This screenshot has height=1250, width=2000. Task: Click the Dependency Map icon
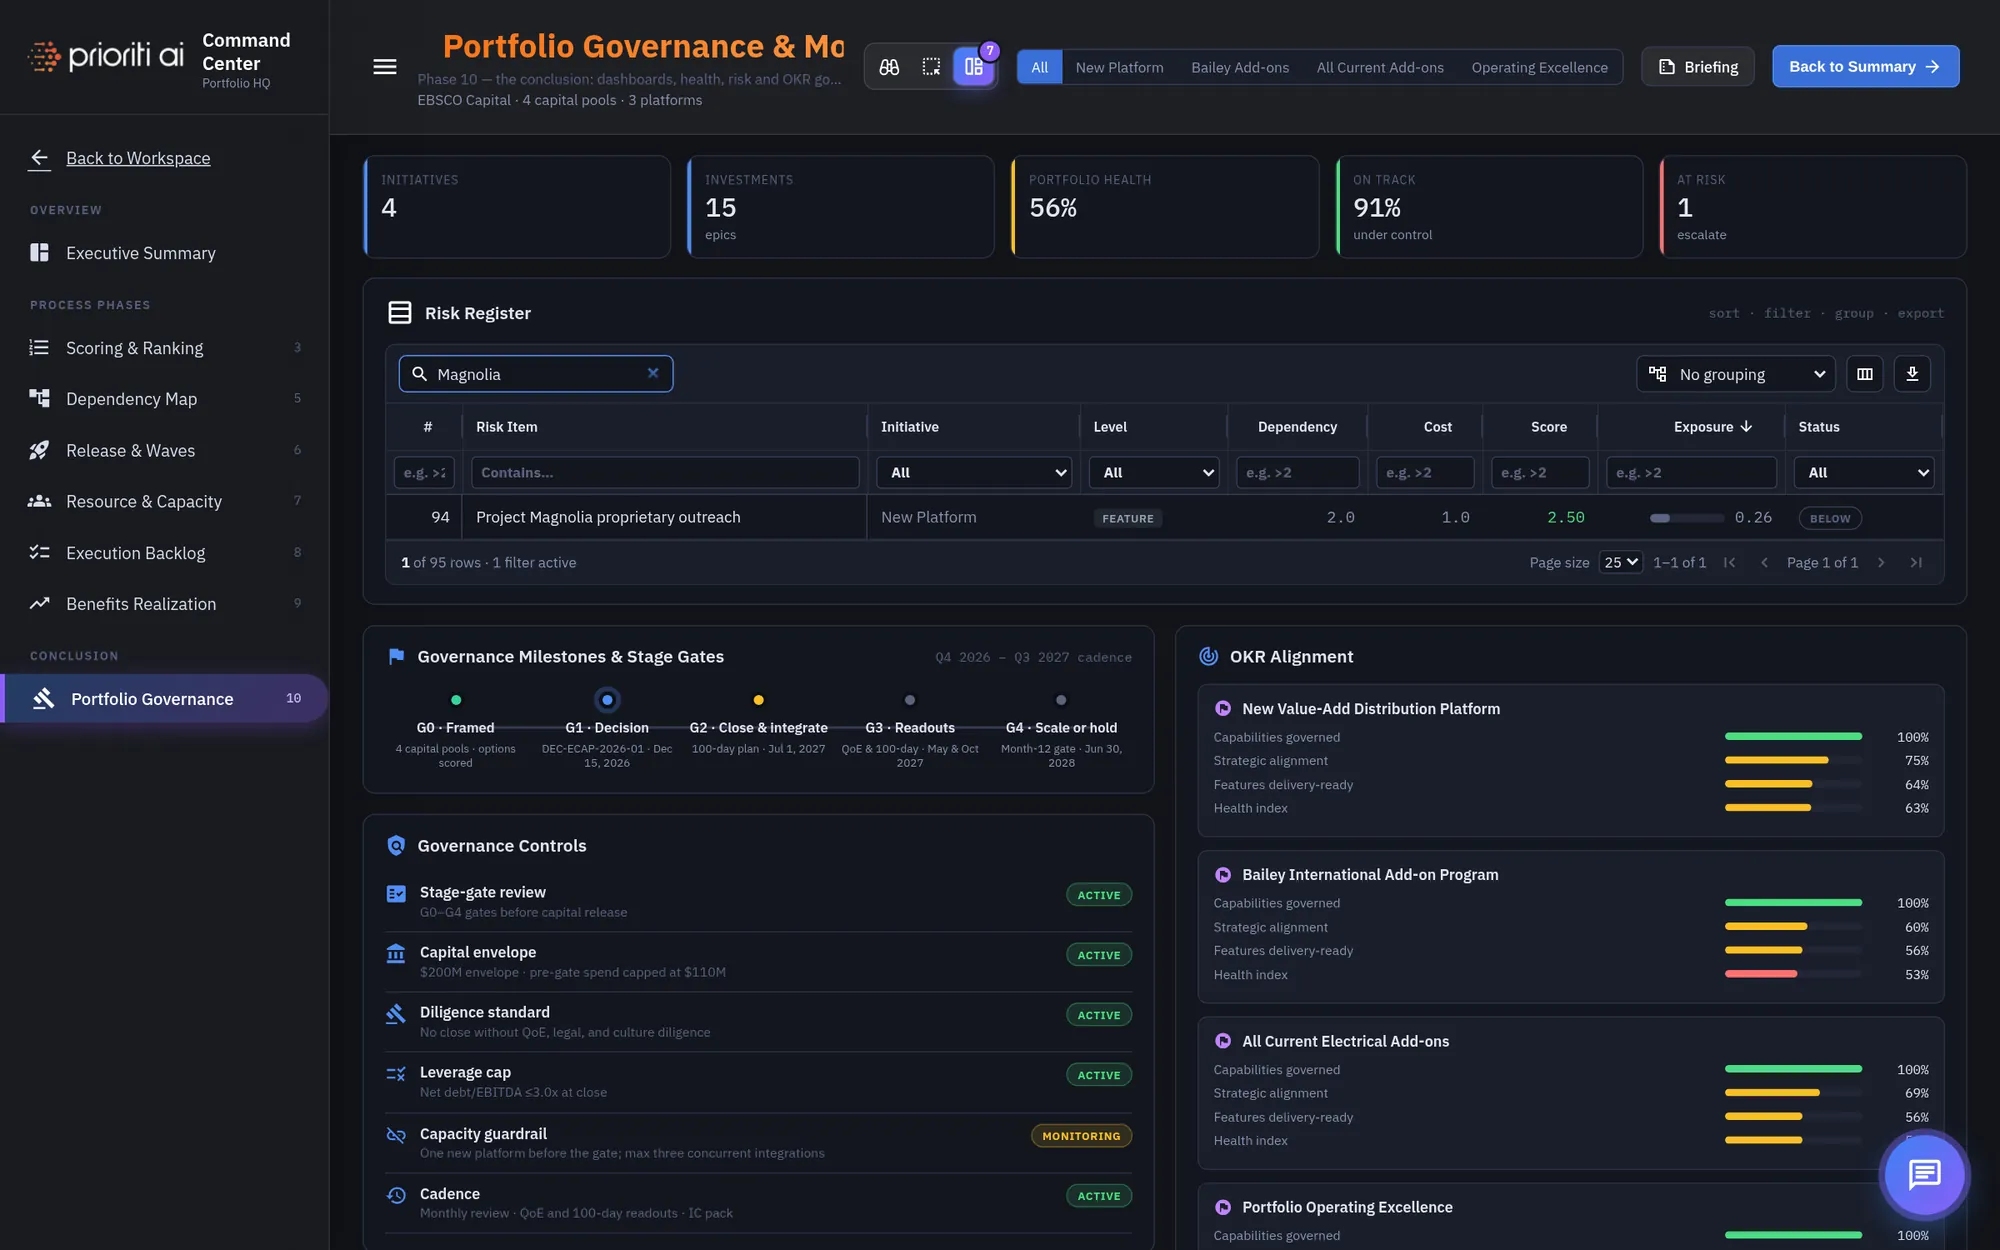point(39,398)
